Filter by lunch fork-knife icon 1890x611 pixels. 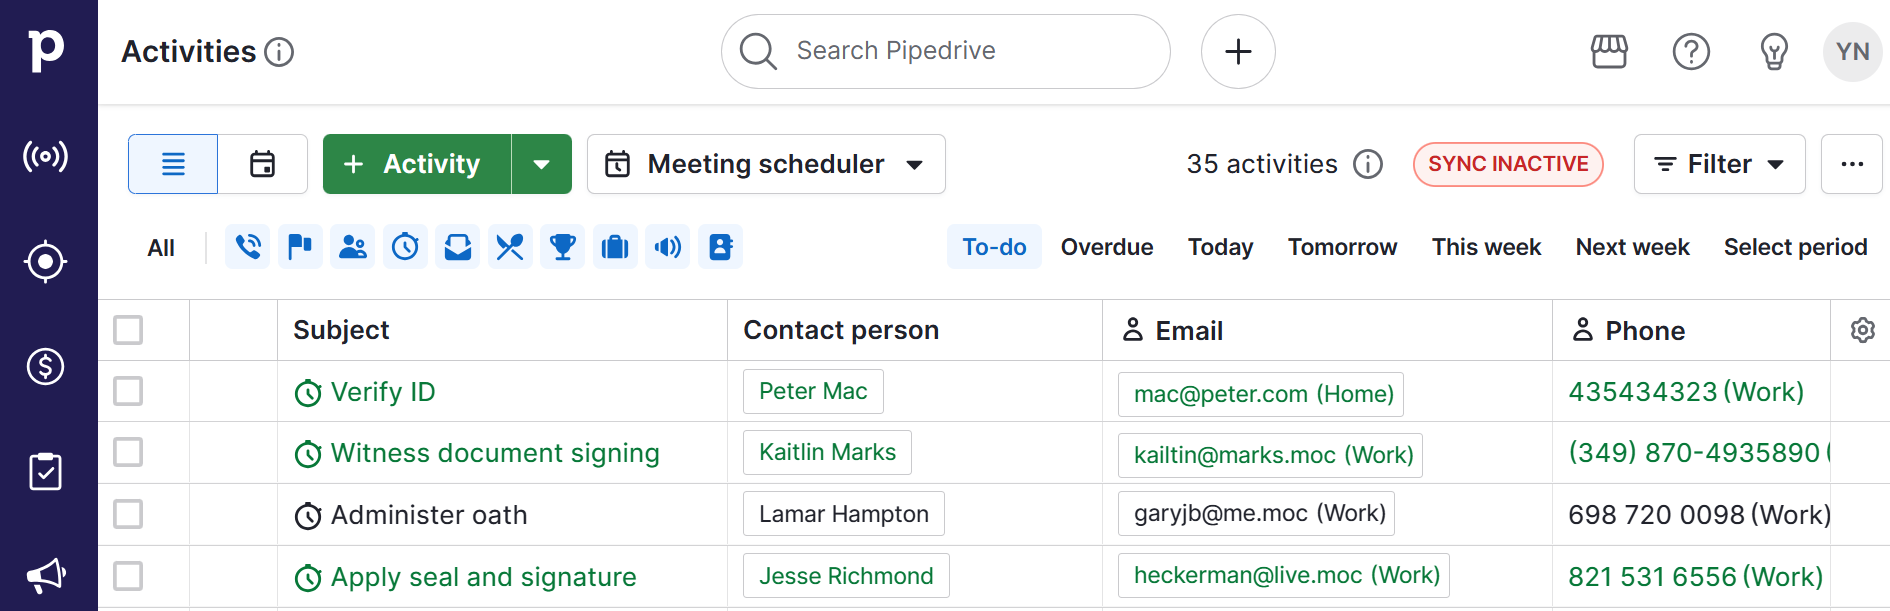coord(510,247)
